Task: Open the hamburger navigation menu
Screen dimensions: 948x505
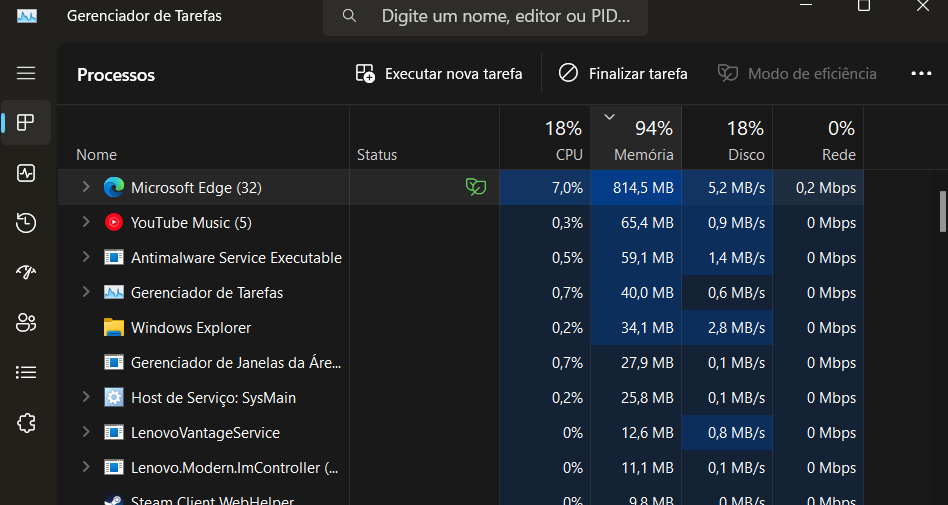Action: 26,73
